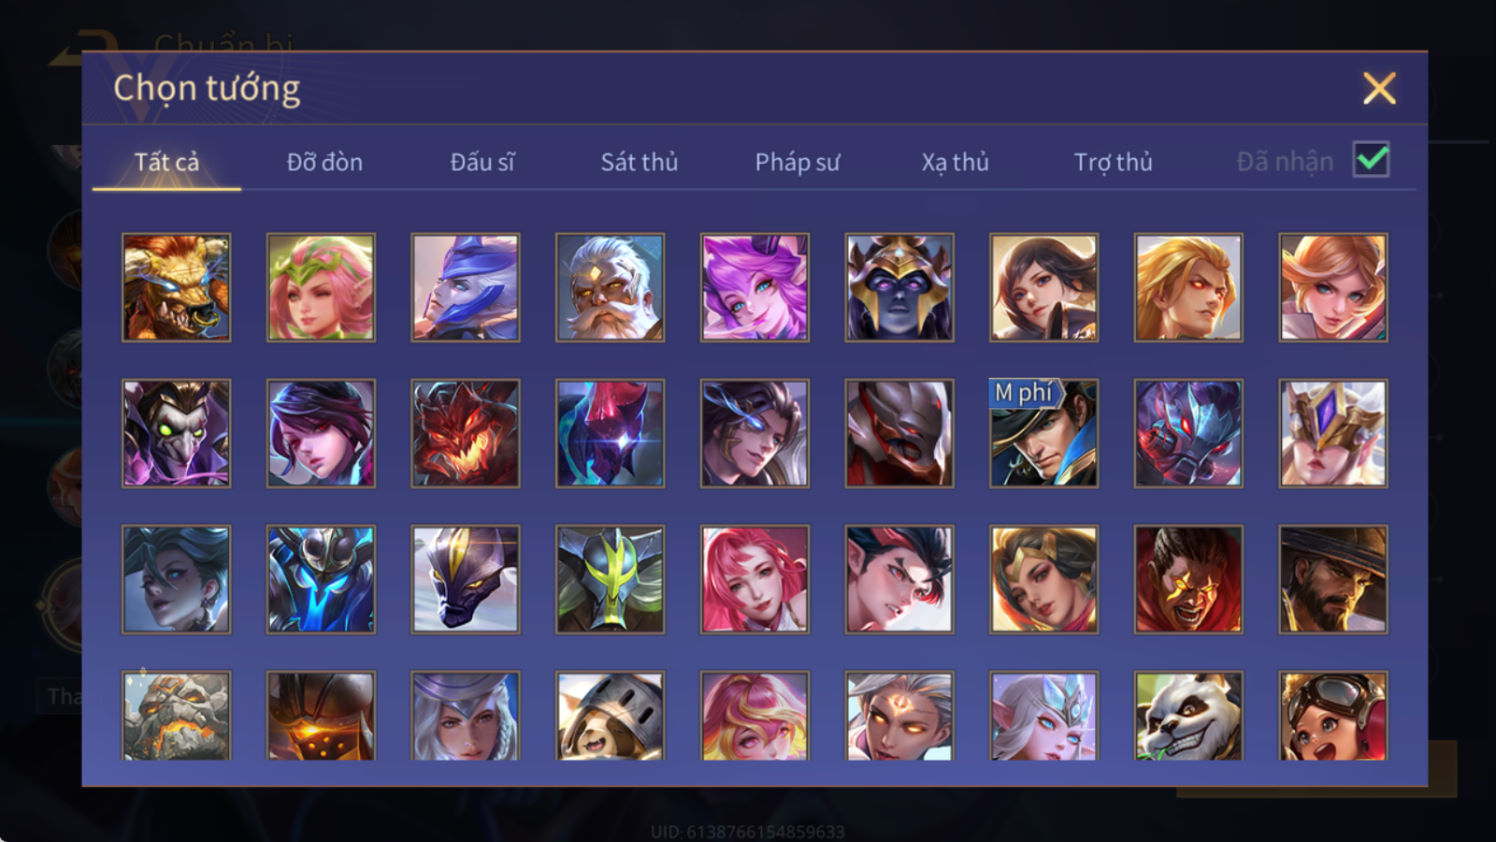This screenshot has width=1496, height=842.
Task: Choose the purple-haired girl with horns
Action: 755,288
